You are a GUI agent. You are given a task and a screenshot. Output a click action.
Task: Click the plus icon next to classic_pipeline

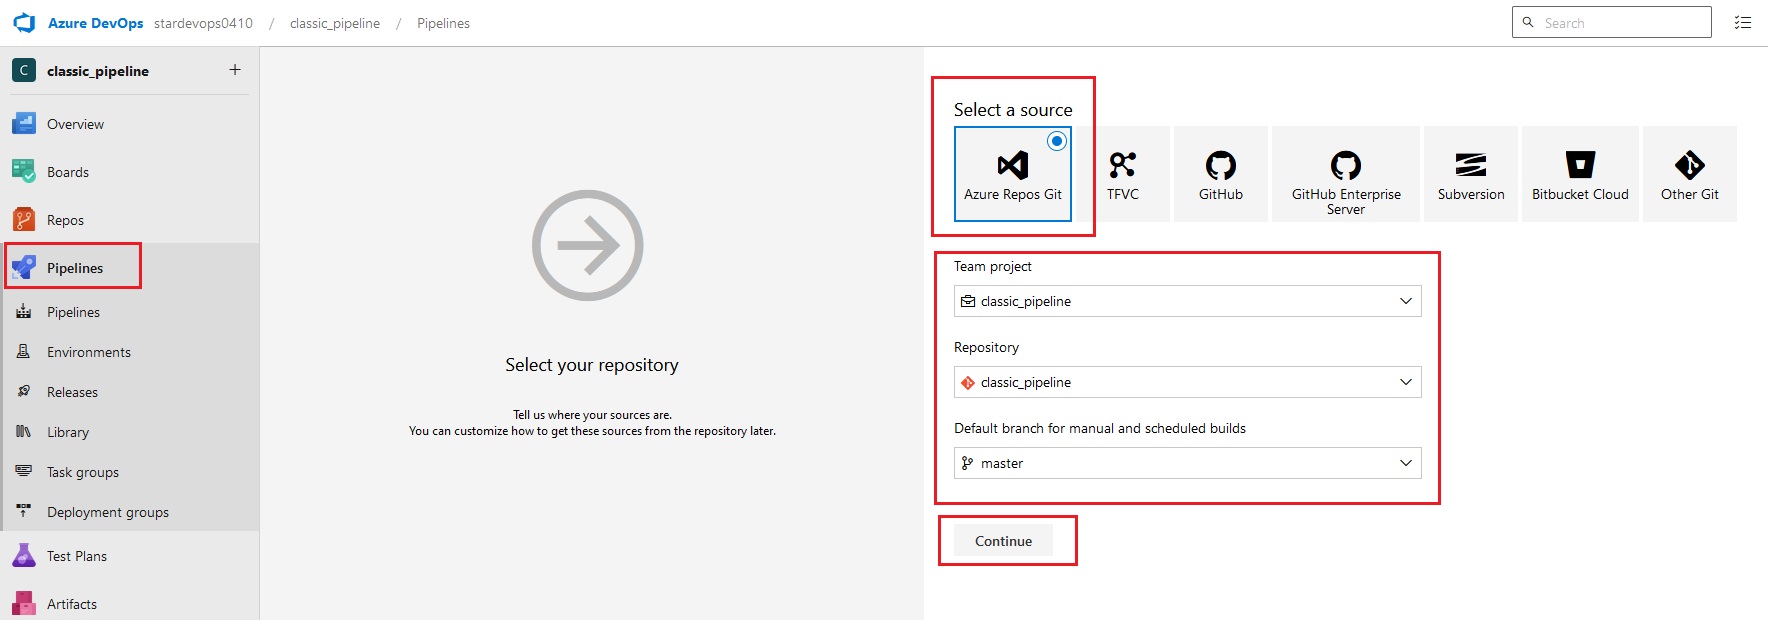235,70
